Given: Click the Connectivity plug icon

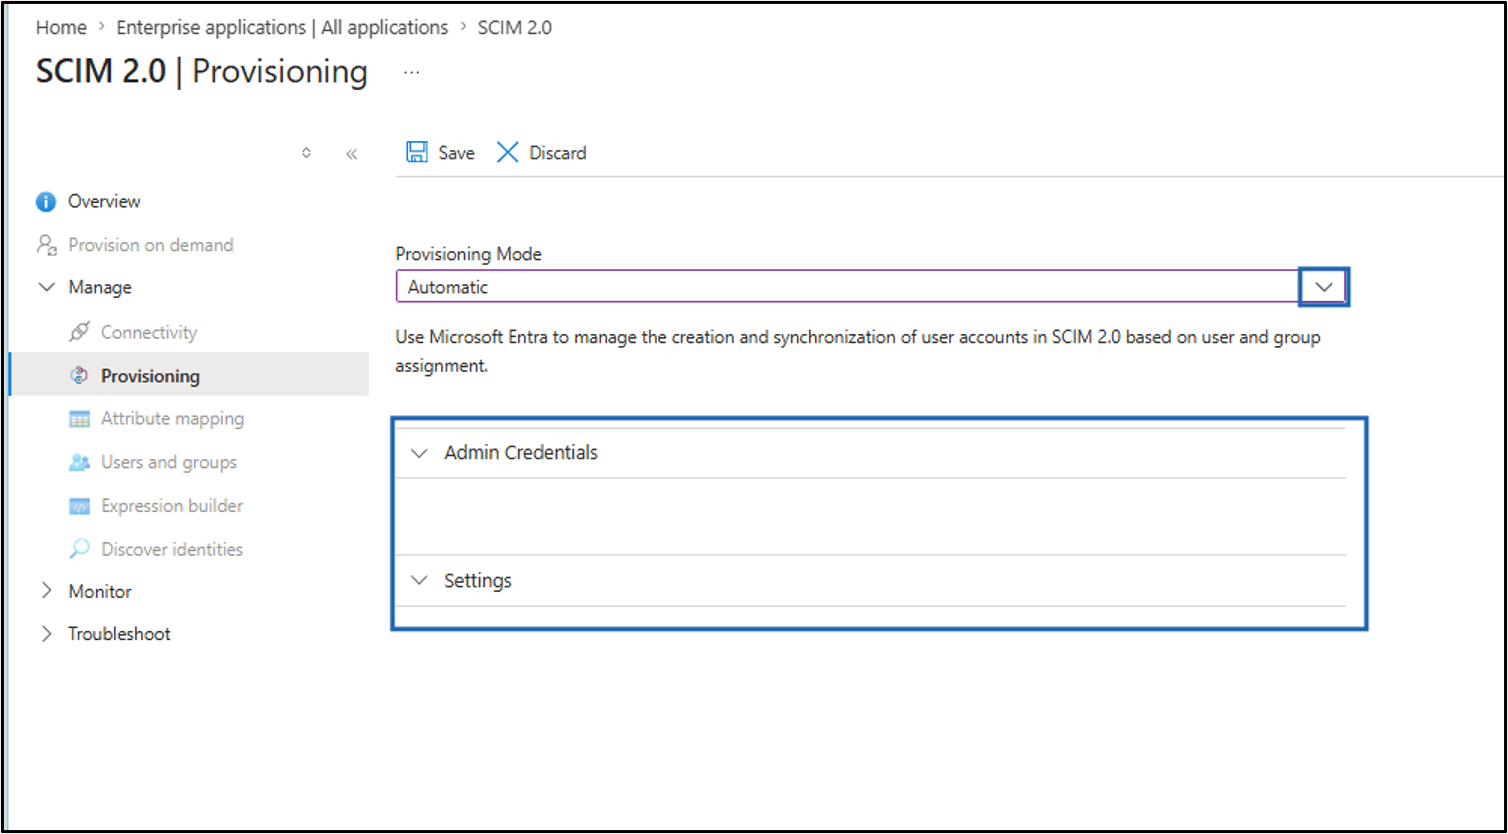Looking at the screenshot, I should (79, 332).
